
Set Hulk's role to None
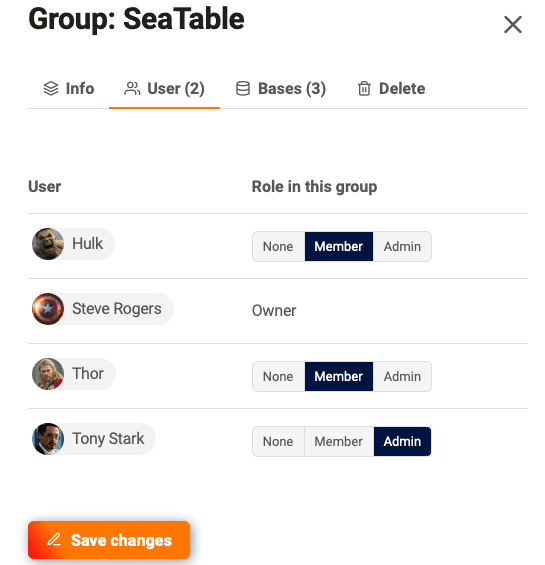(278, 246)
